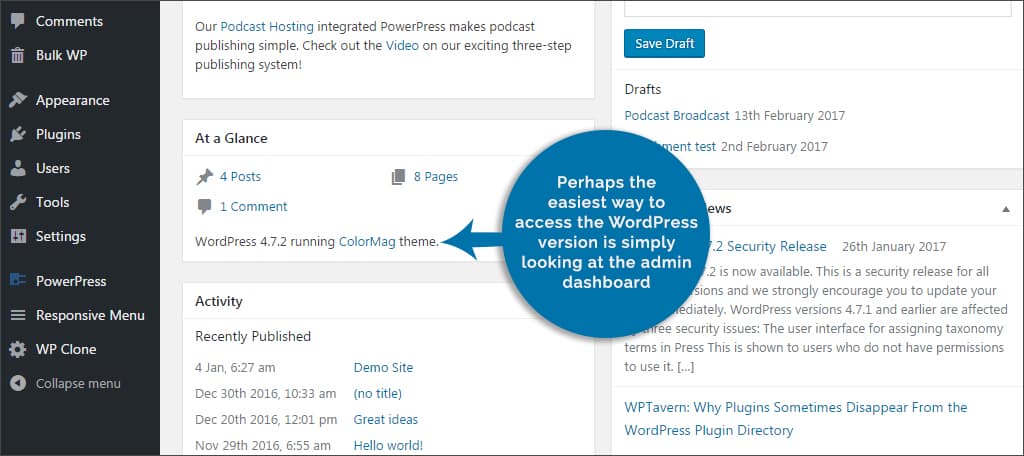
Task: Open the Users menu
Action: 53,169
